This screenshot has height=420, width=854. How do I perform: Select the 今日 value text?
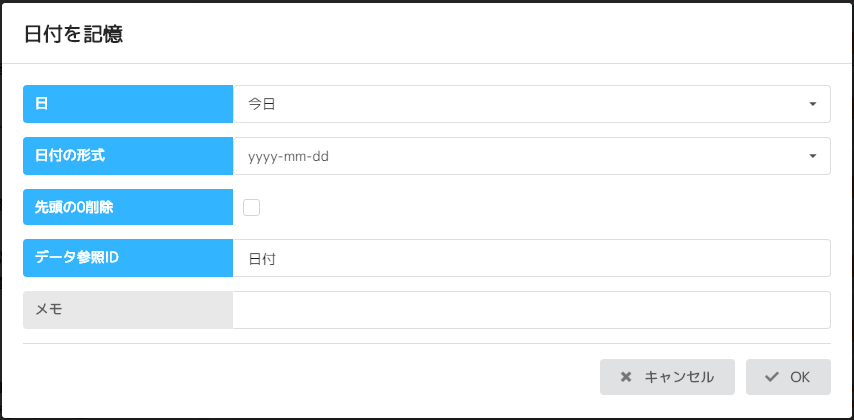click(262, 104)
